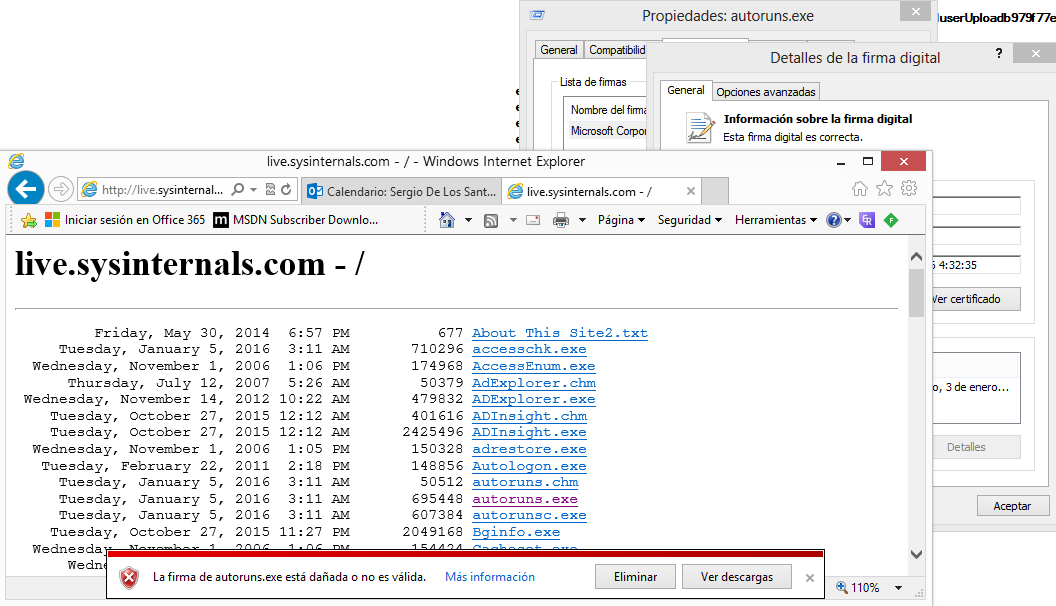The width and height of the screenshot is (1056, 606).
Task: Click the printer icon in command bar
Action: click(x=560, y=220)
